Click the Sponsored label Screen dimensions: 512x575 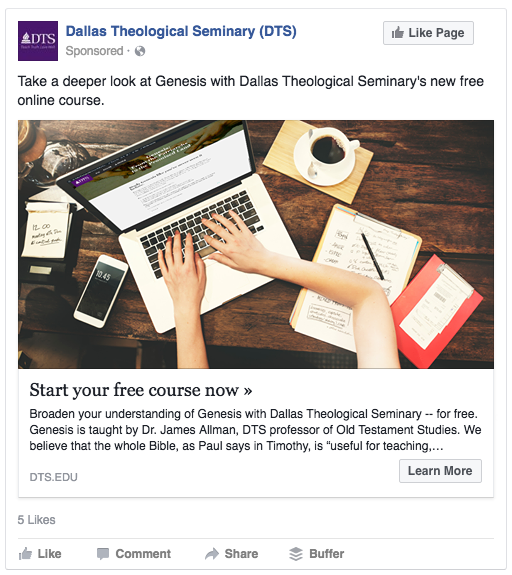[x=94, y=51]
